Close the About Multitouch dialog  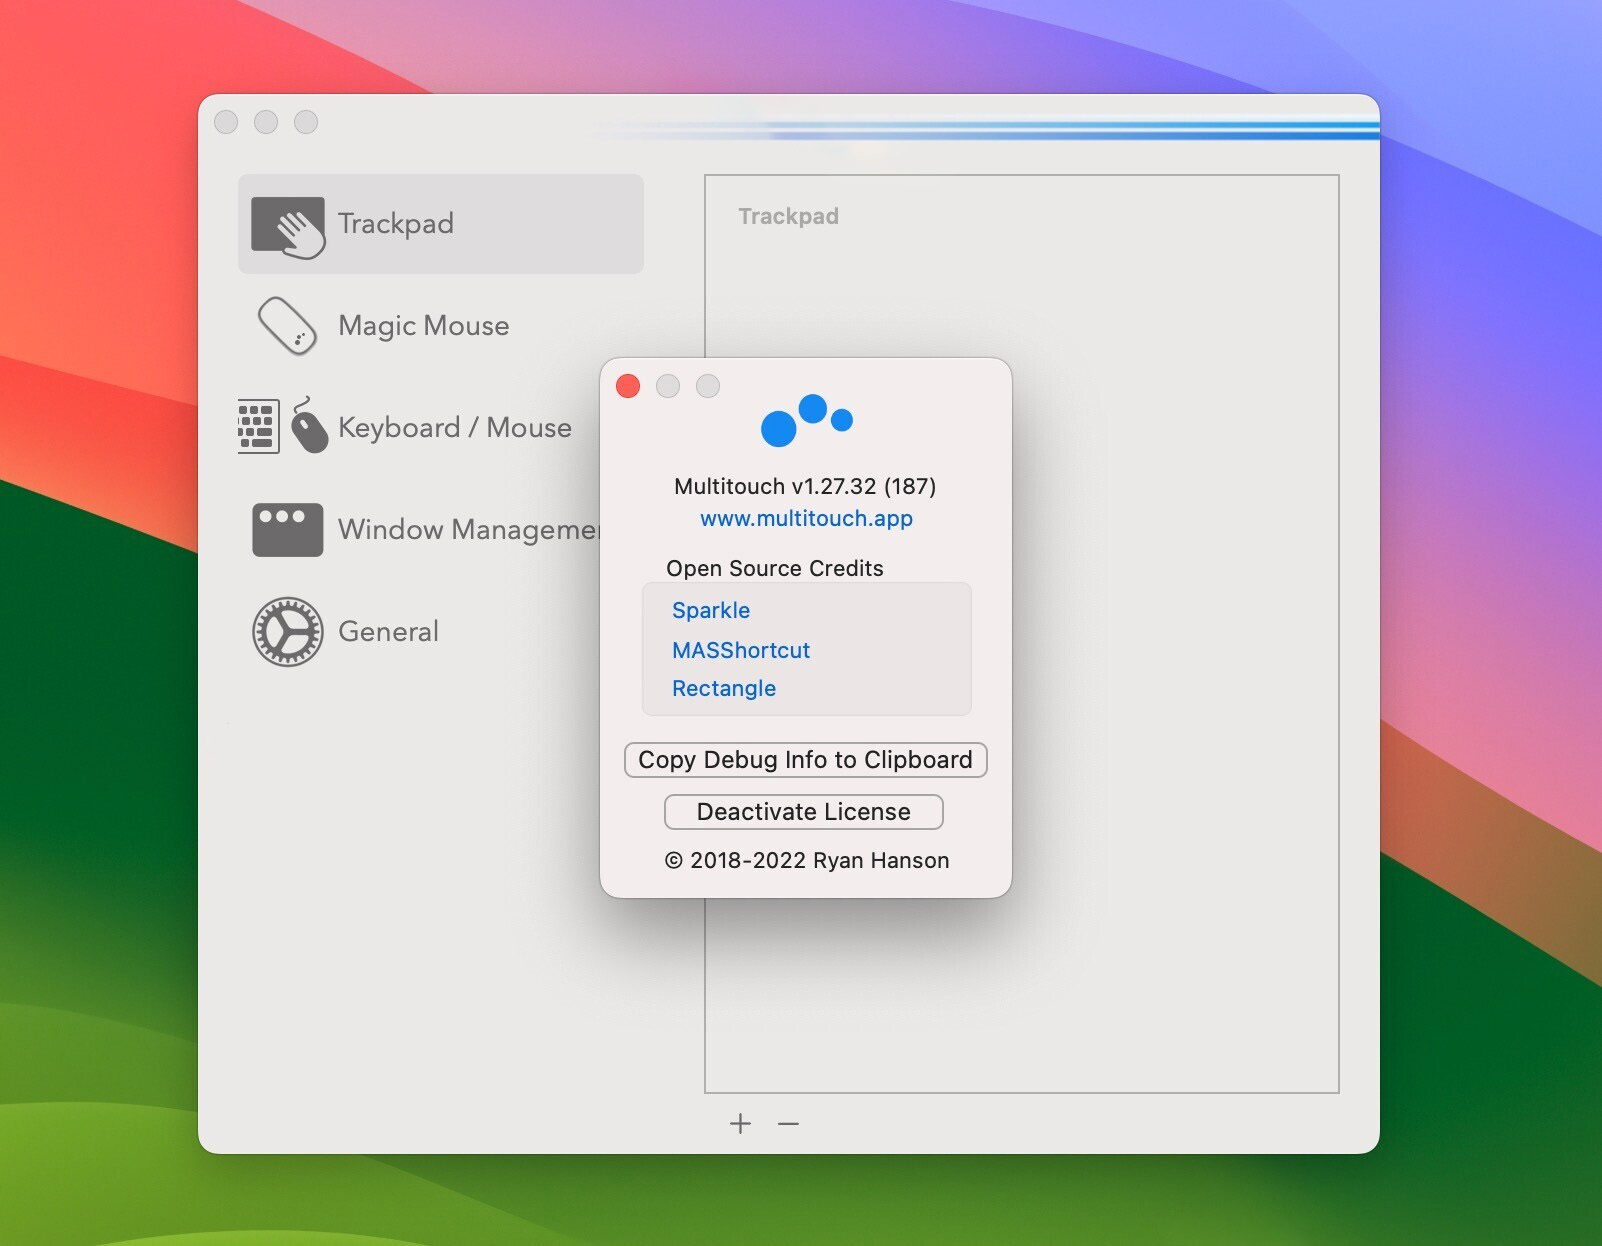[x=628, y=386]
